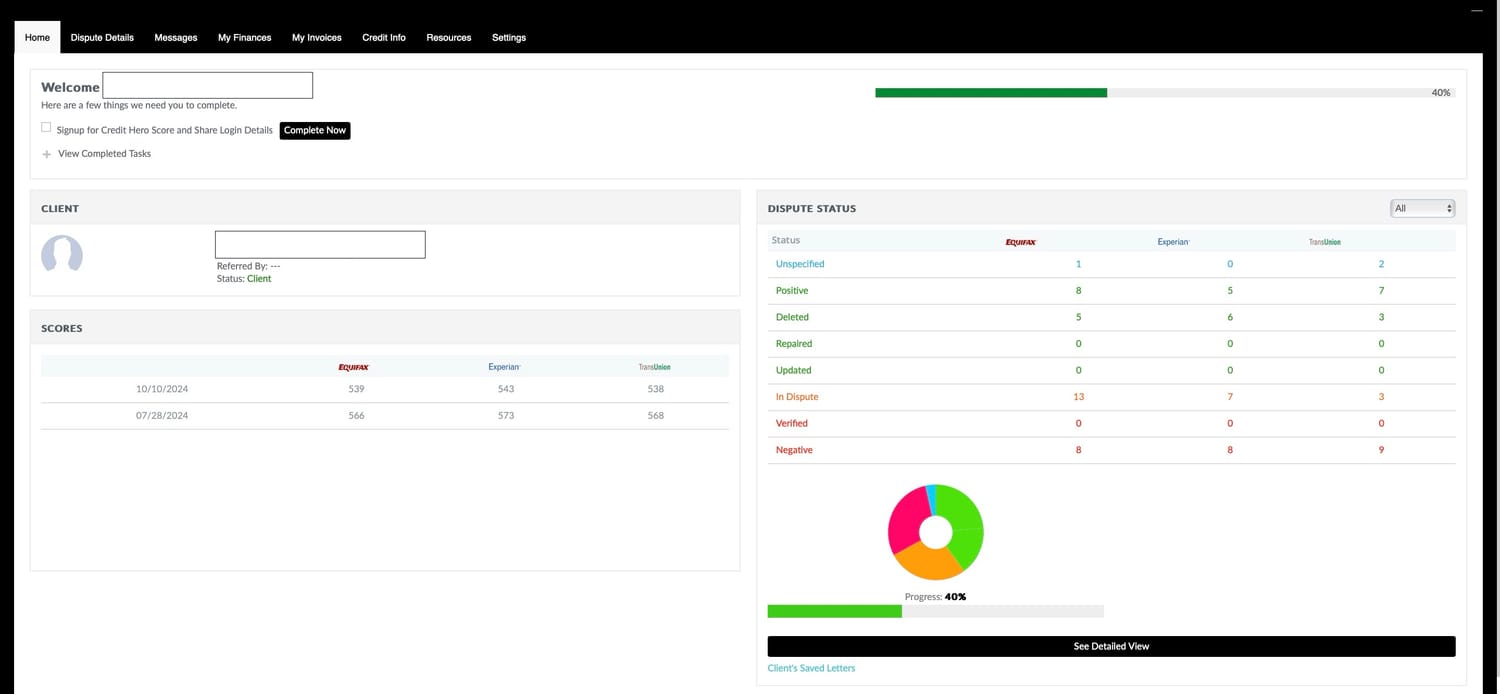
Task: Click the client avatar placeholder image
Action: click(x=61, y=254)
